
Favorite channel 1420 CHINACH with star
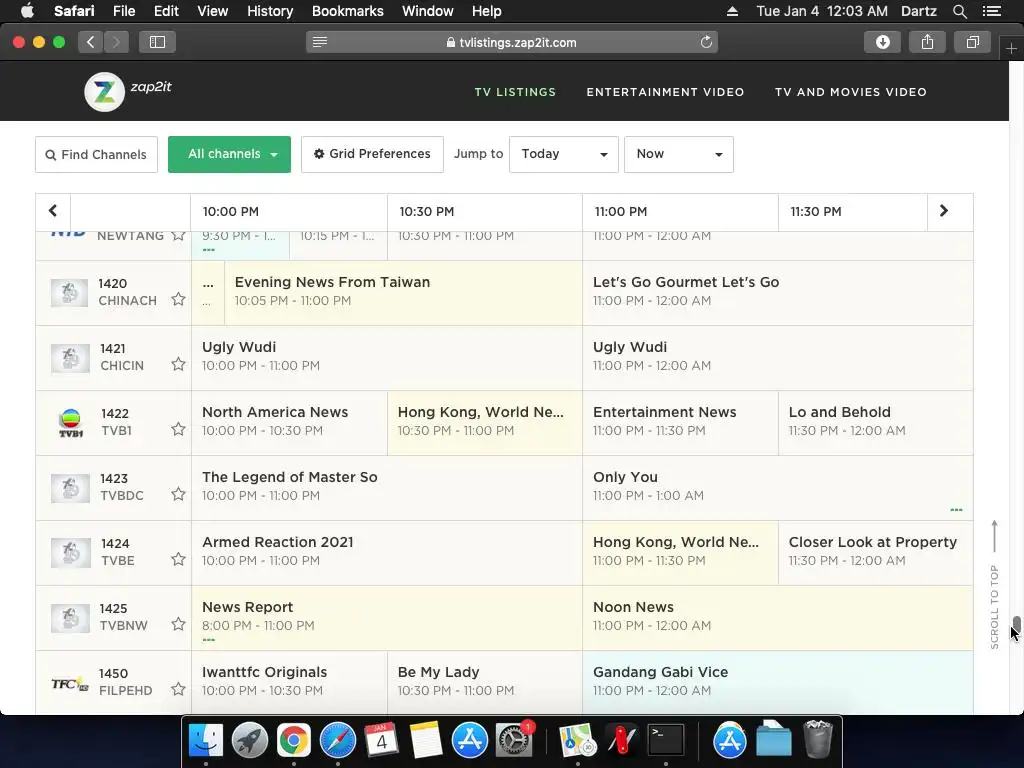(x=178, y=300)
